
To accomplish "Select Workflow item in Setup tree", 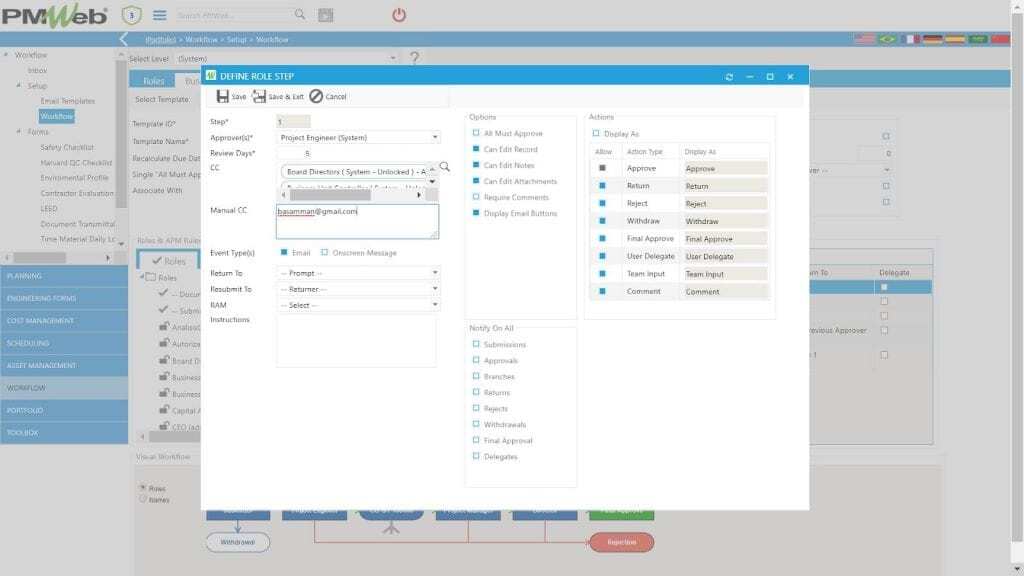I will point(57,116).
